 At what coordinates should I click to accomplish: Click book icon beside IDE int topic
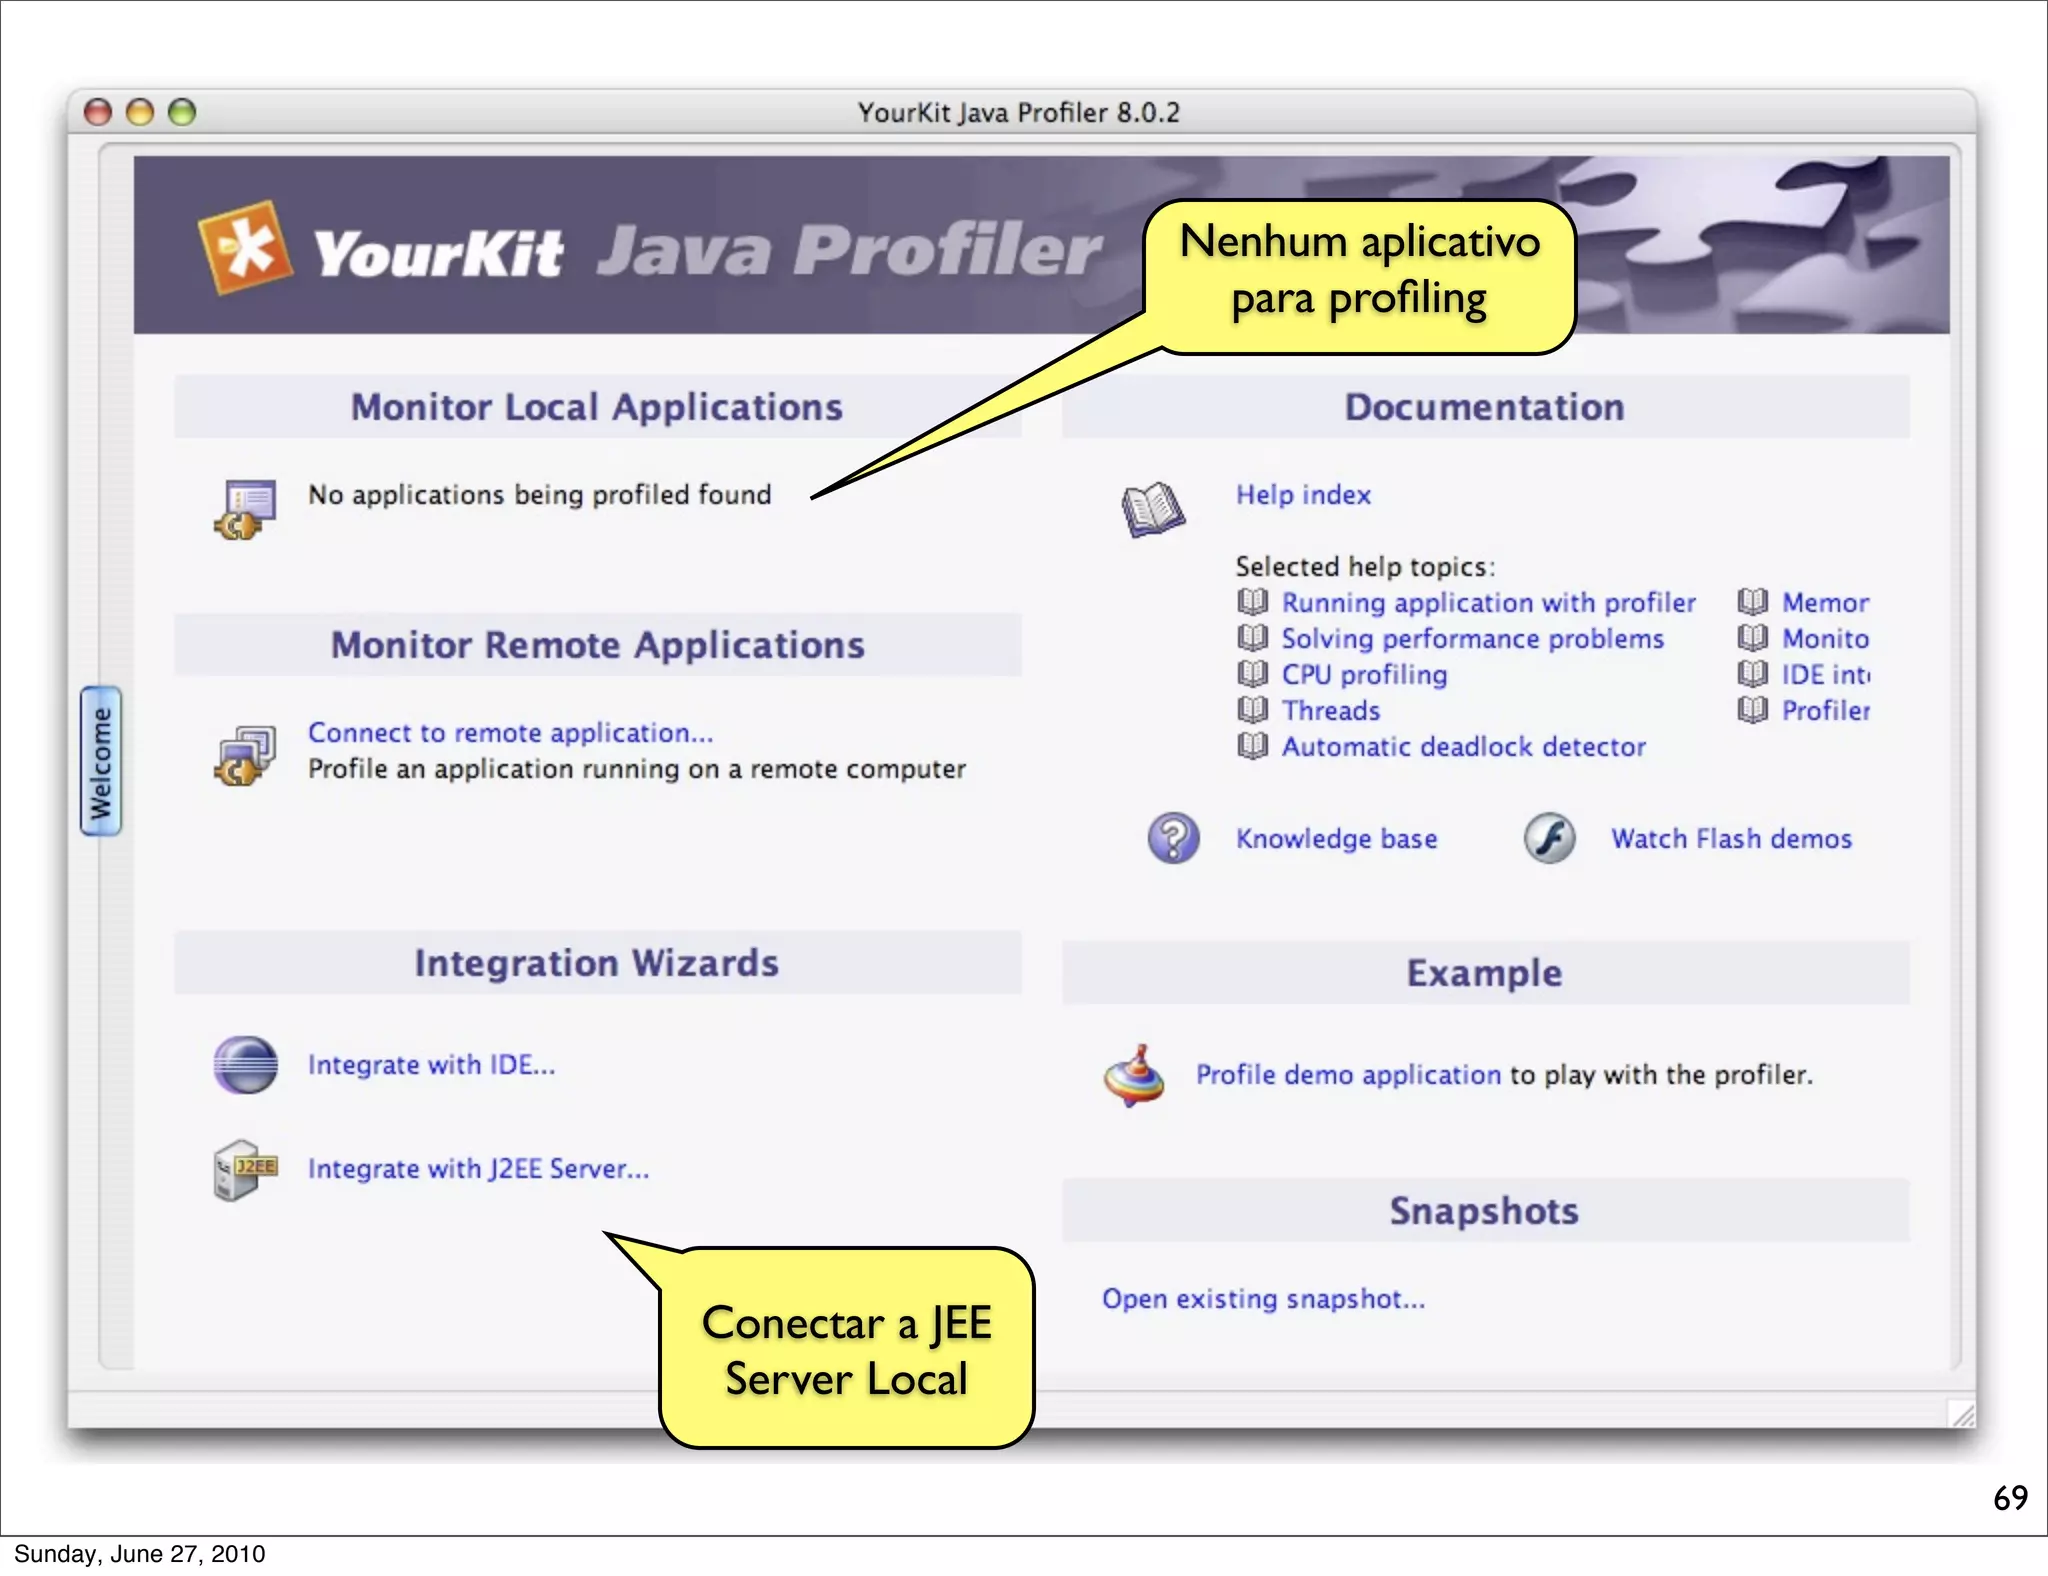coord(1752,674)
